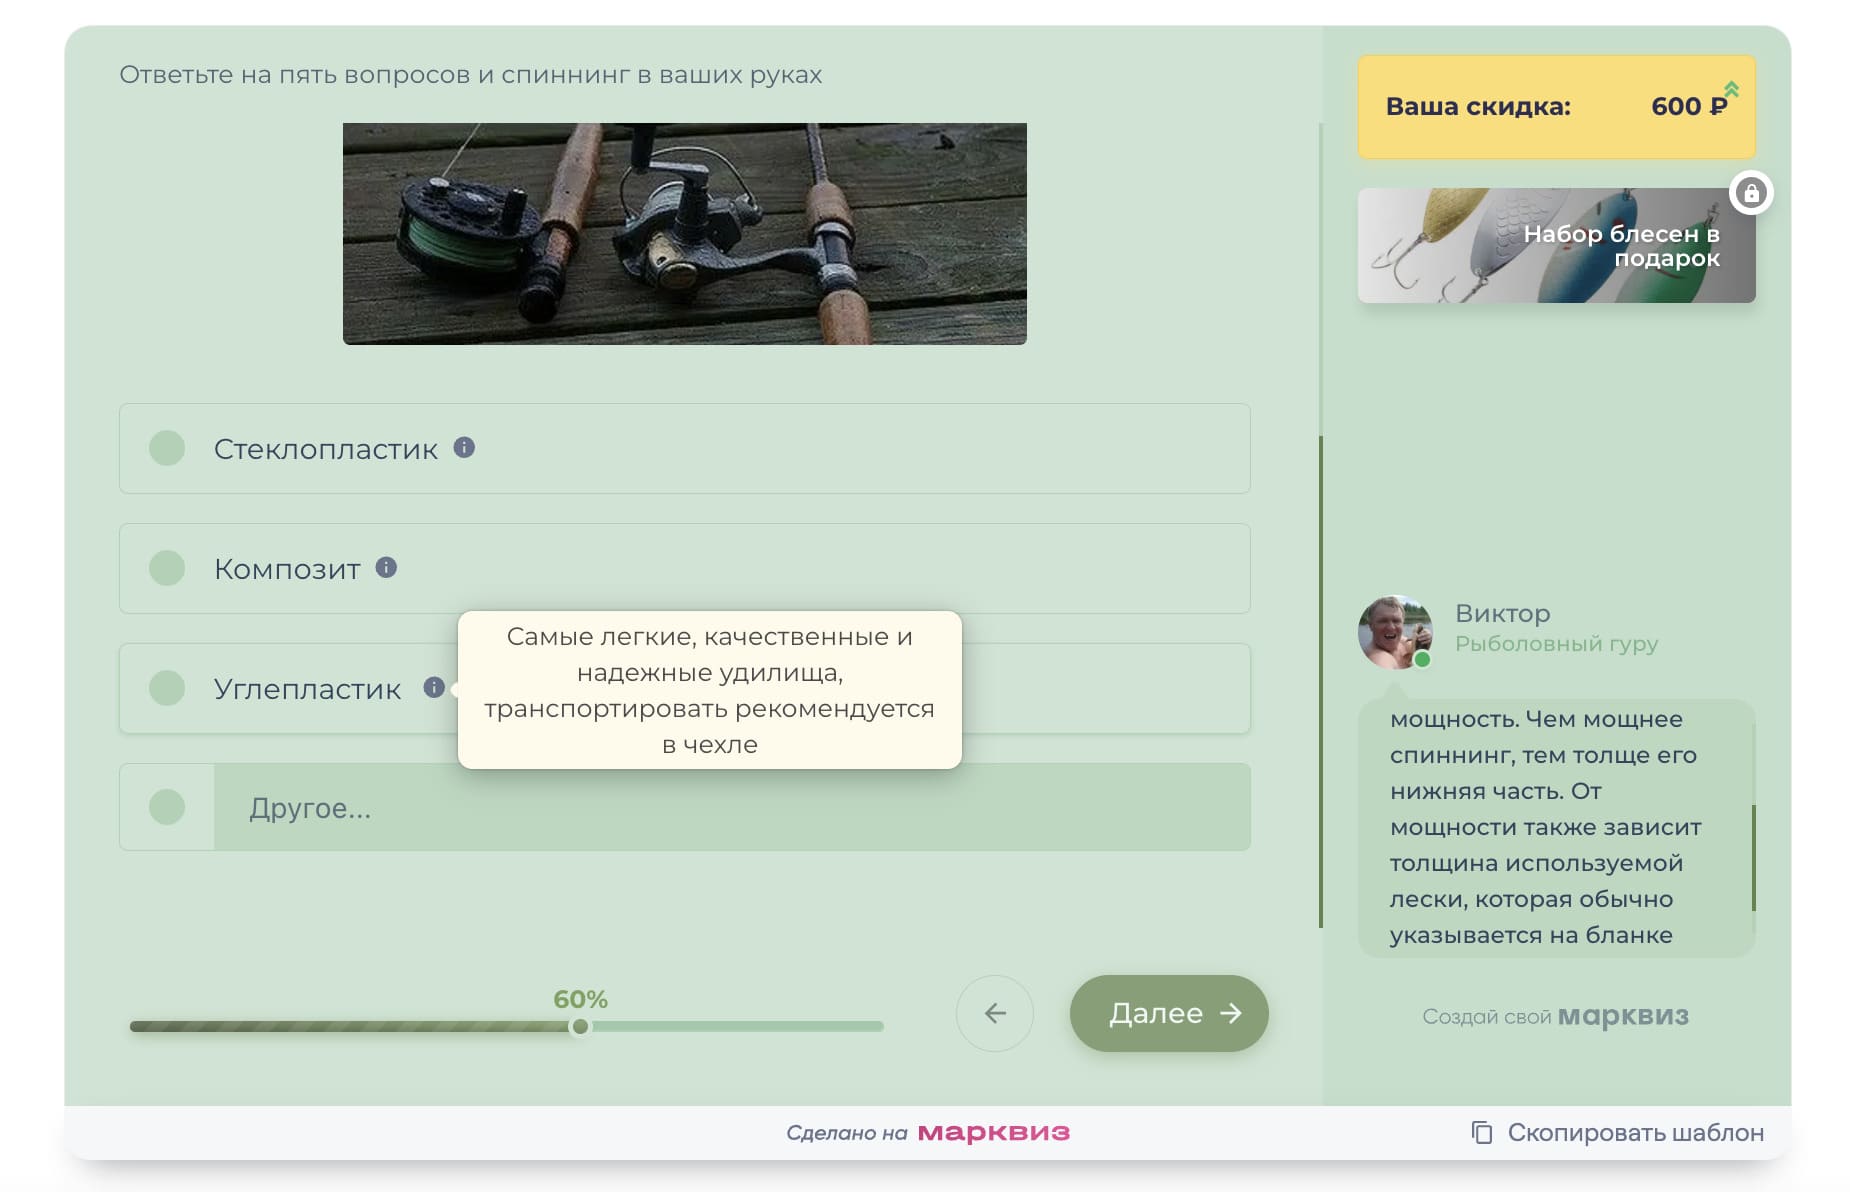Click info icon next to Углепластик
The image size is (1850, 1192).
tap(433, 687)
